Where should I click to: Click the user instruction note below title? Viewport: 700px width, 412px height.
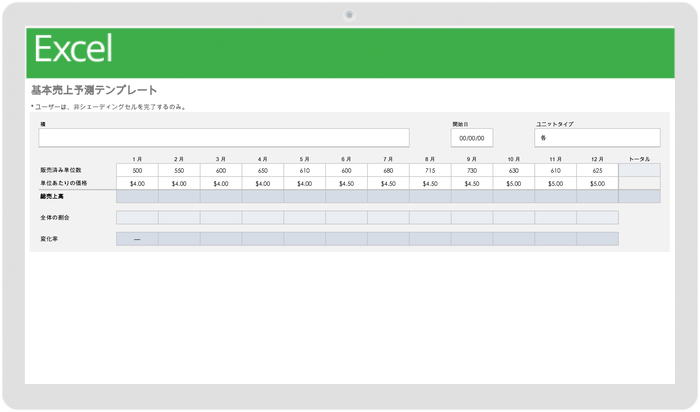pyautogui.click(x=108, y=107)
